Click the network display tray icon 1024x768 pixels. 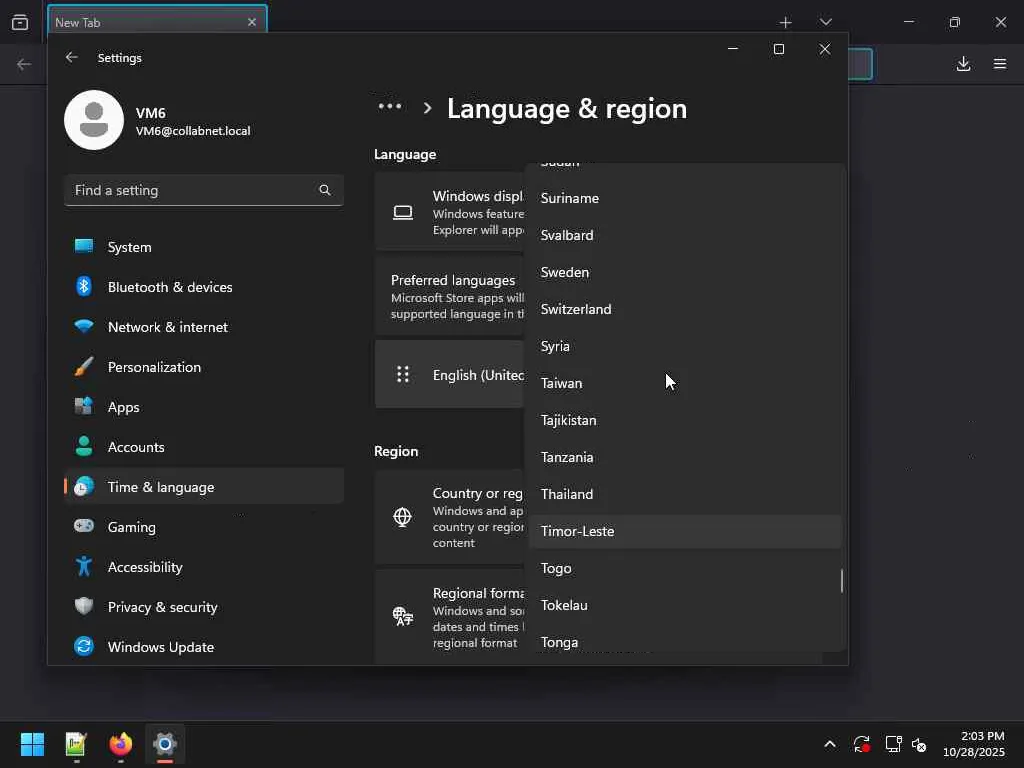point(893,744)
